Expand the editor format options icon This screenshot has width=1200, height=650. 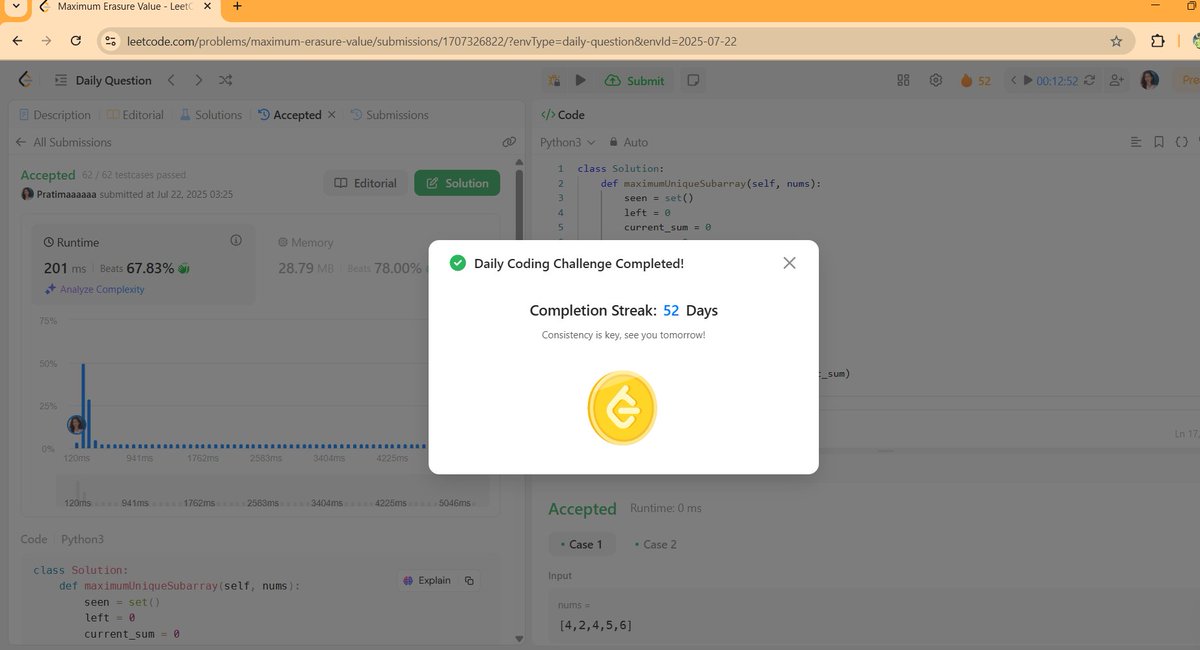coord(1136,142)
